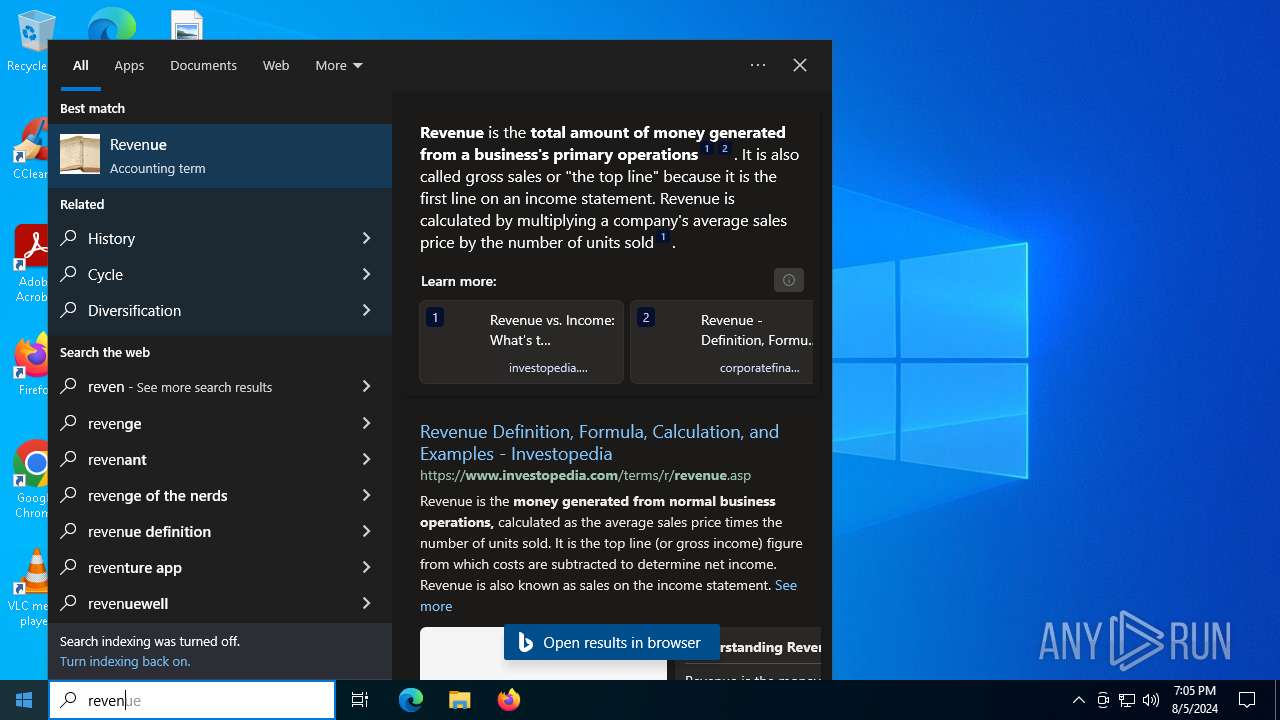Screen dimensions: 1280x720
Task: Open File Explorer from the taskbar
Action: click(460, 700)
